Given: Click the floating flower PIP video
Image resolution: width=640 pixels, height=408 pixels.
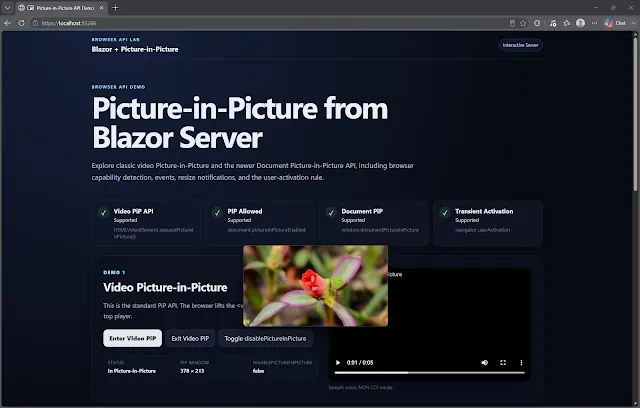Looking at the screenshot, I should [316, 286].
